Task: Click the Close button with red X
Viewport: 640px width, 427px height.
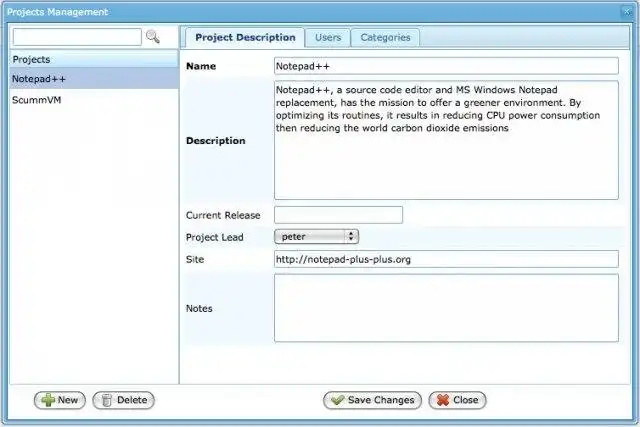Action: (457, 400)
